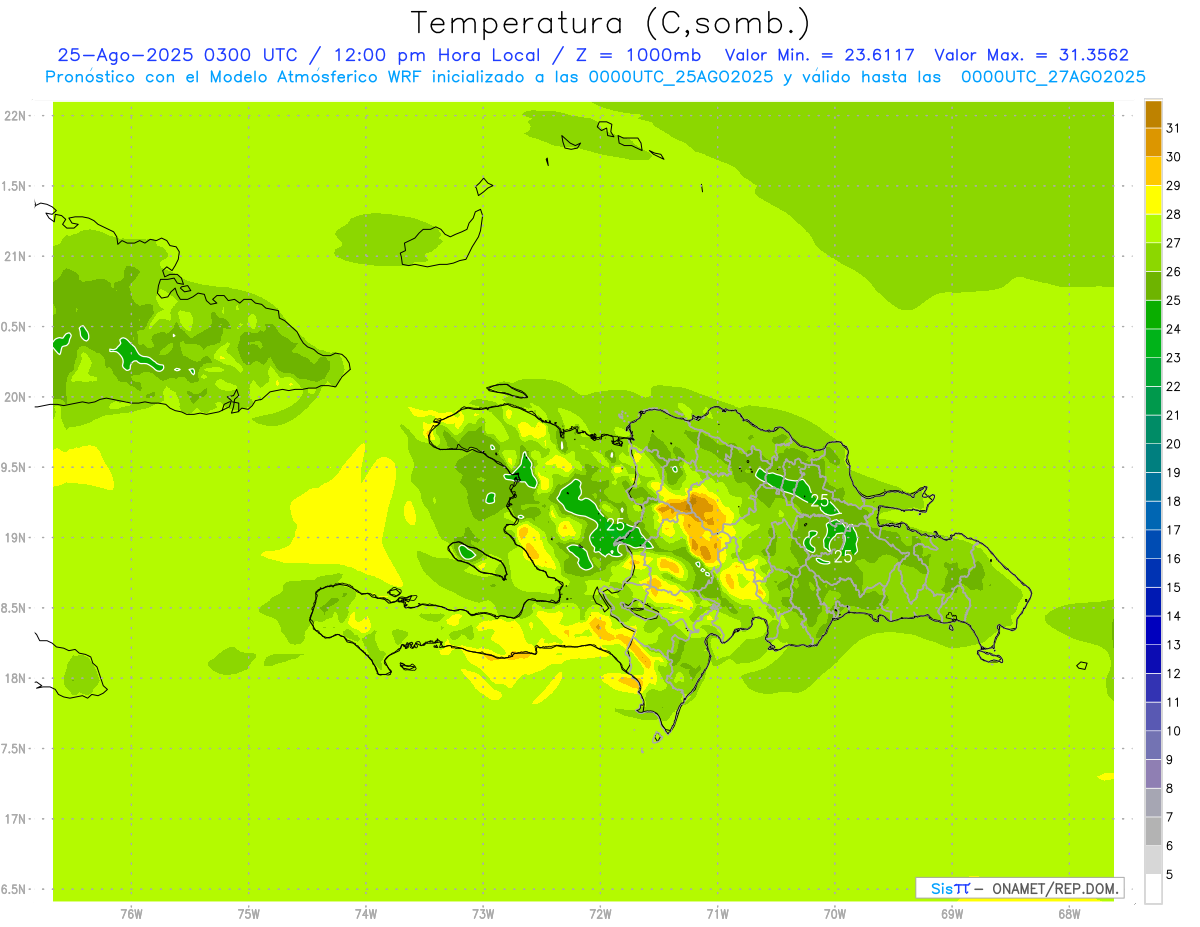Click legend label 15 on the color scale
The image size is (1200, 927).
1174,587
